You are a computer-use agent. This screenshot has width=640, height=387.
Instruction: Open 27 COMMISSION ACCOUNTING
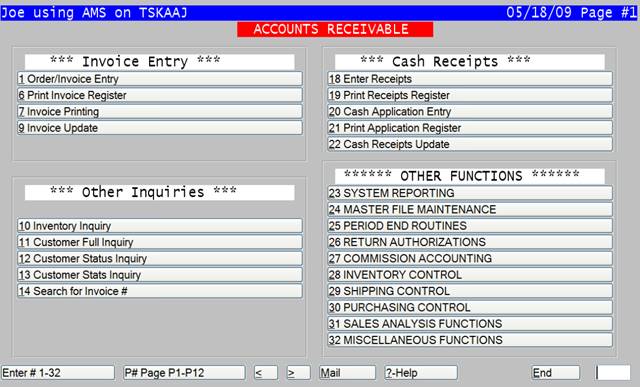point(470,258)
